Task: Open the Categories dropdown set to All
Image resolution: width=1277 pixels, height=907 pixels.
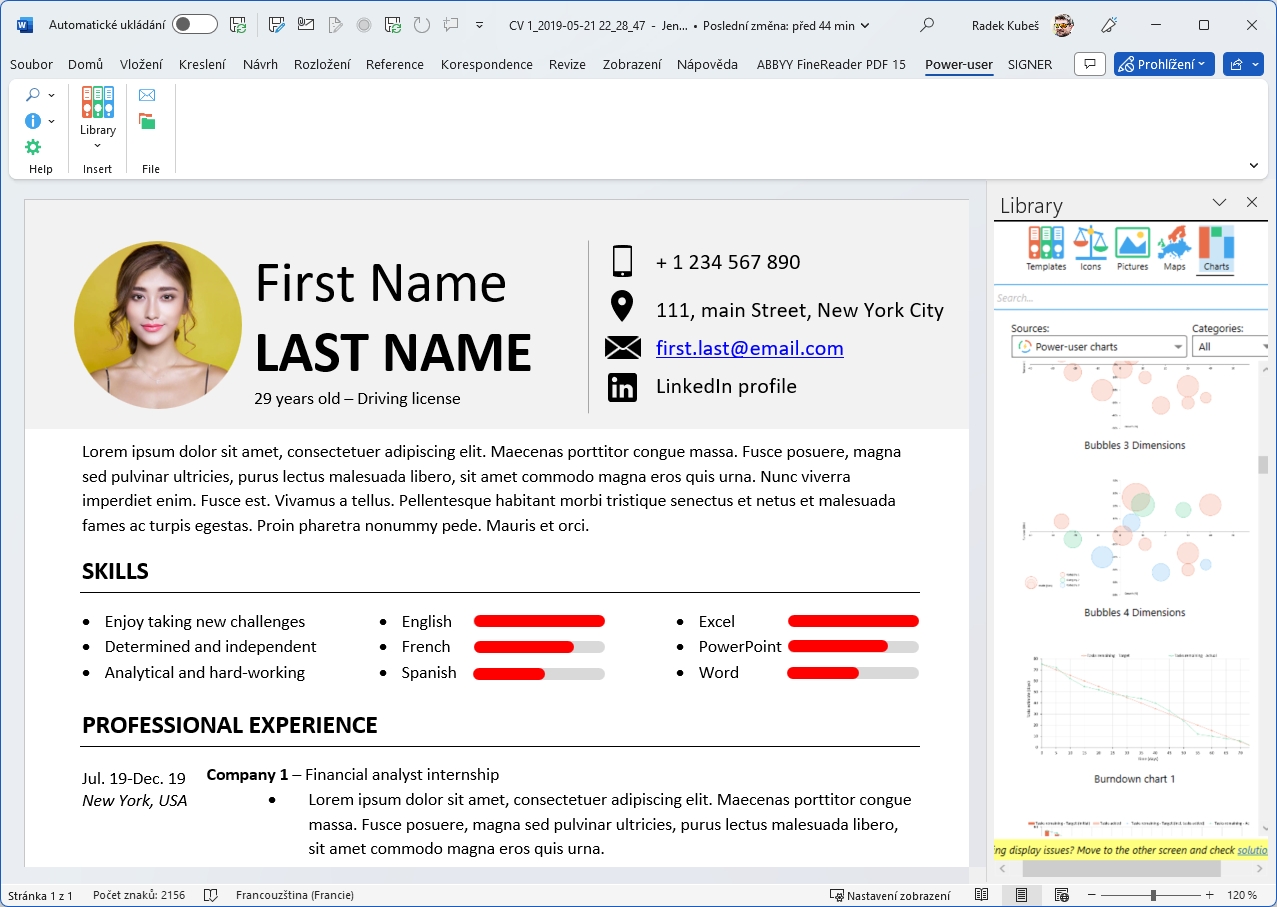Action: click(1231, 347)
